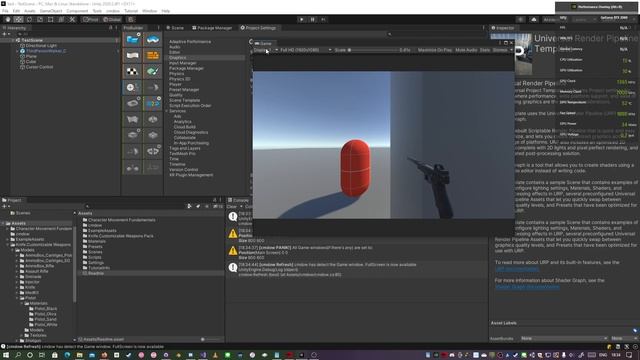
Task: Open the Assets menu
Action: [30, 11]
